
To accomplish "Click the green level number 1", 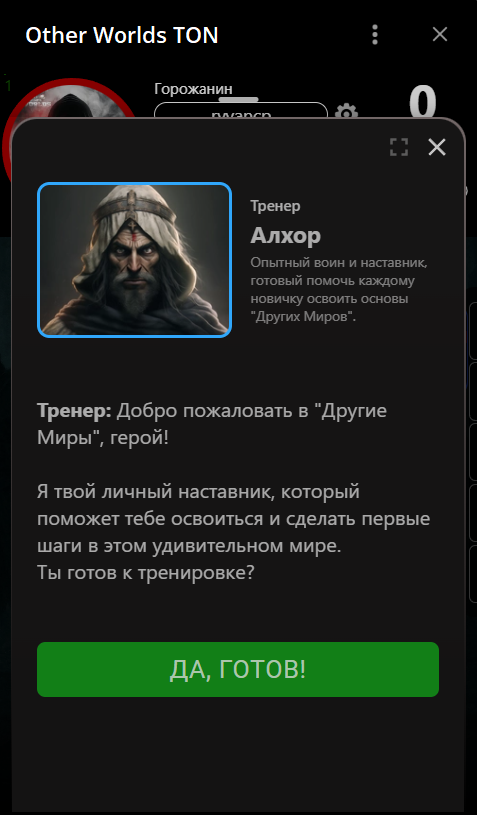I will coord(8,86).
